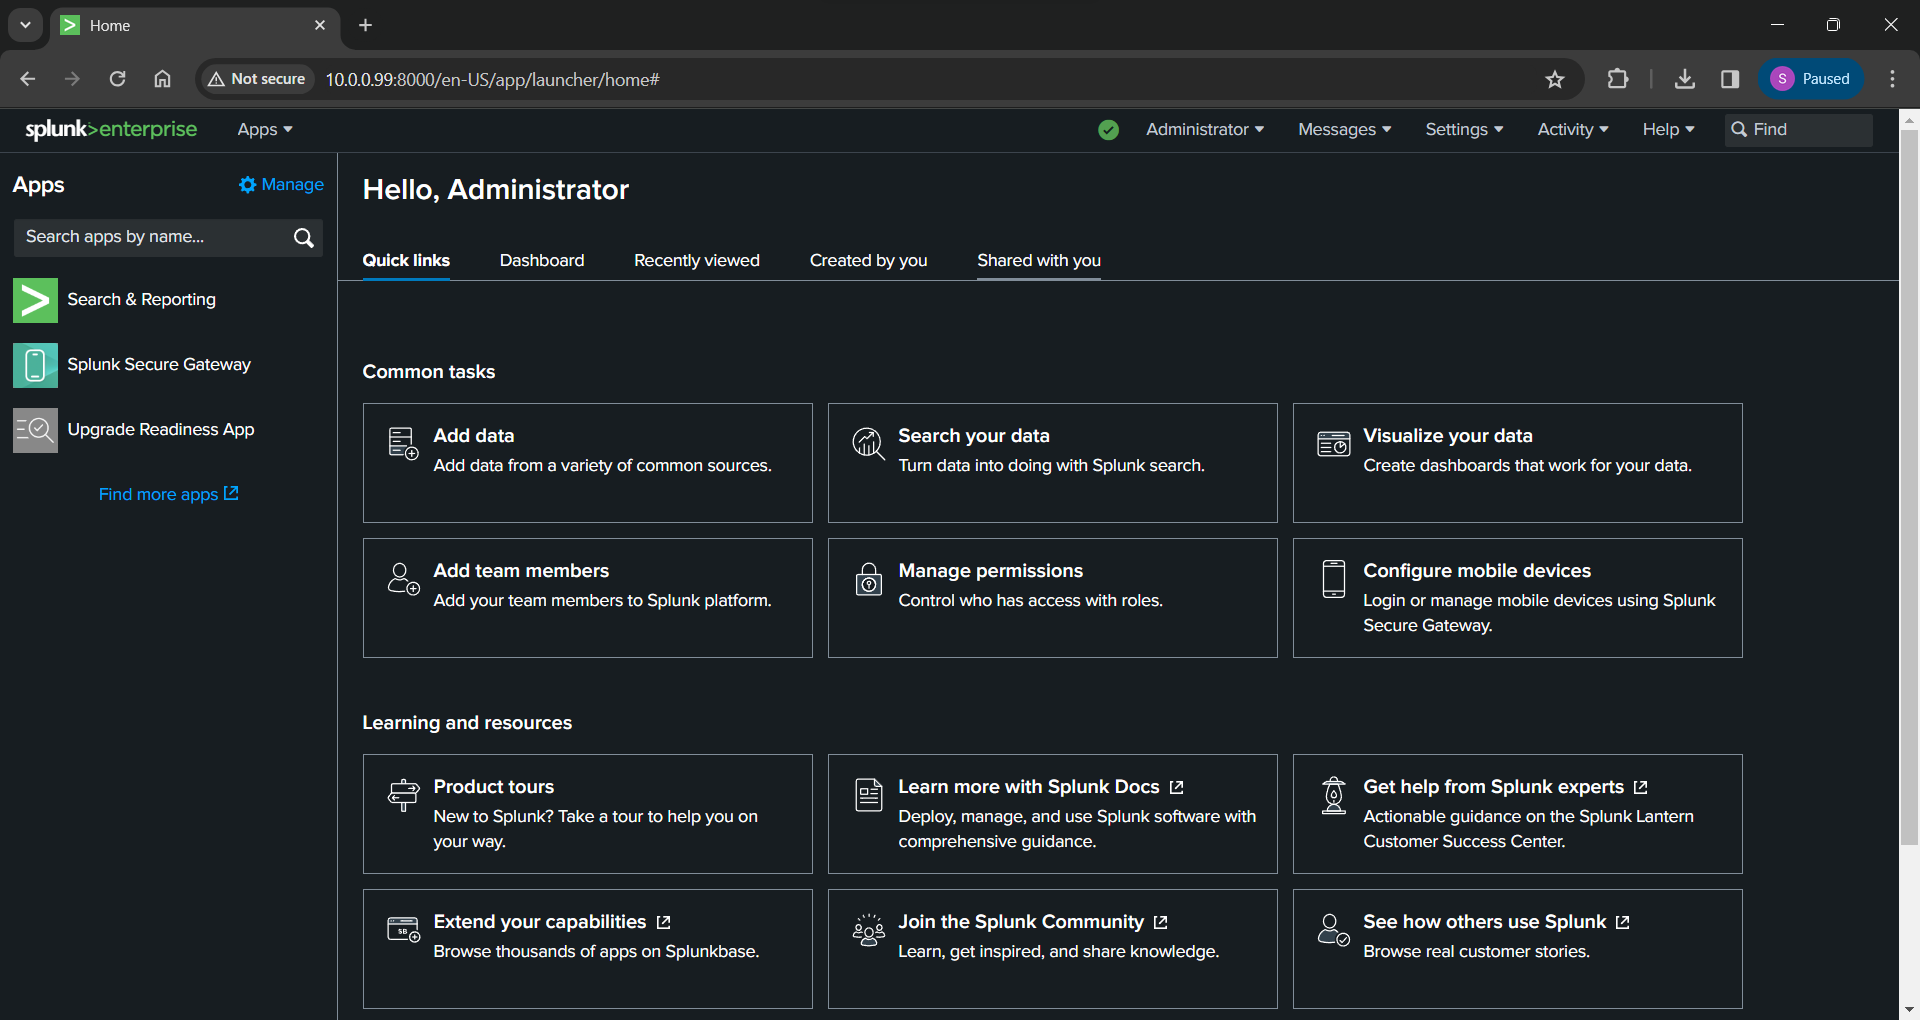Expand the Administrator dropdown

[x=1205, y=130]
